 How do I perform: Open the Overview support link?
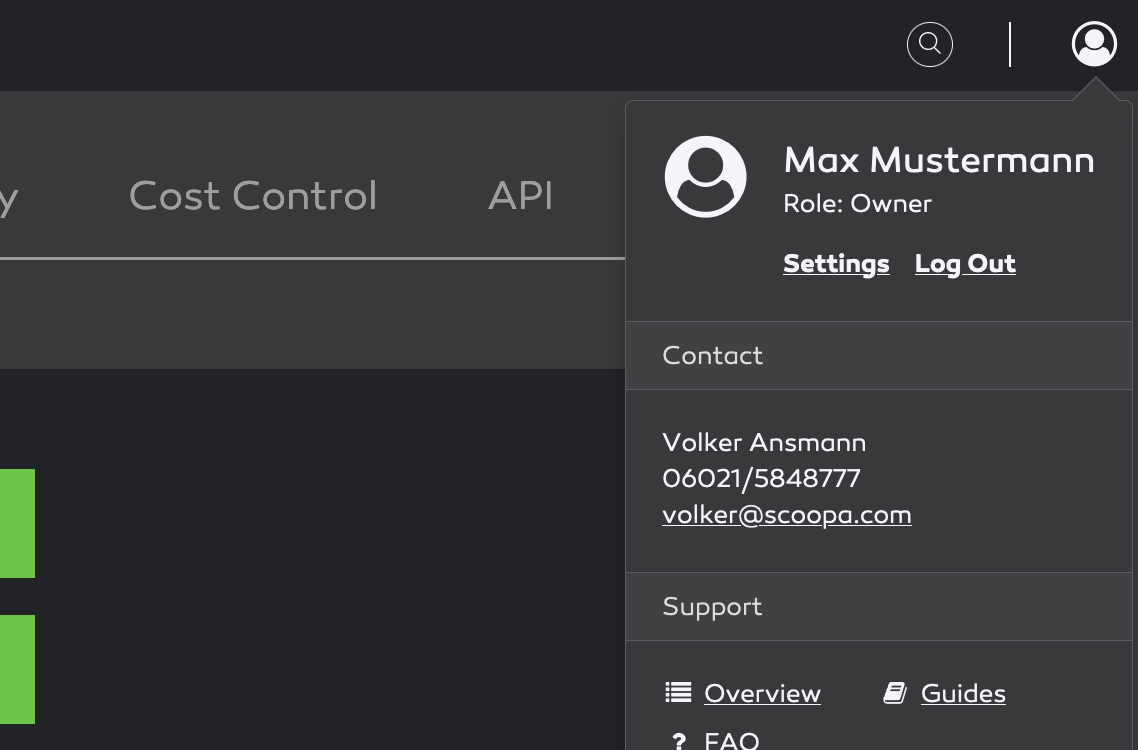pos(762,693)
